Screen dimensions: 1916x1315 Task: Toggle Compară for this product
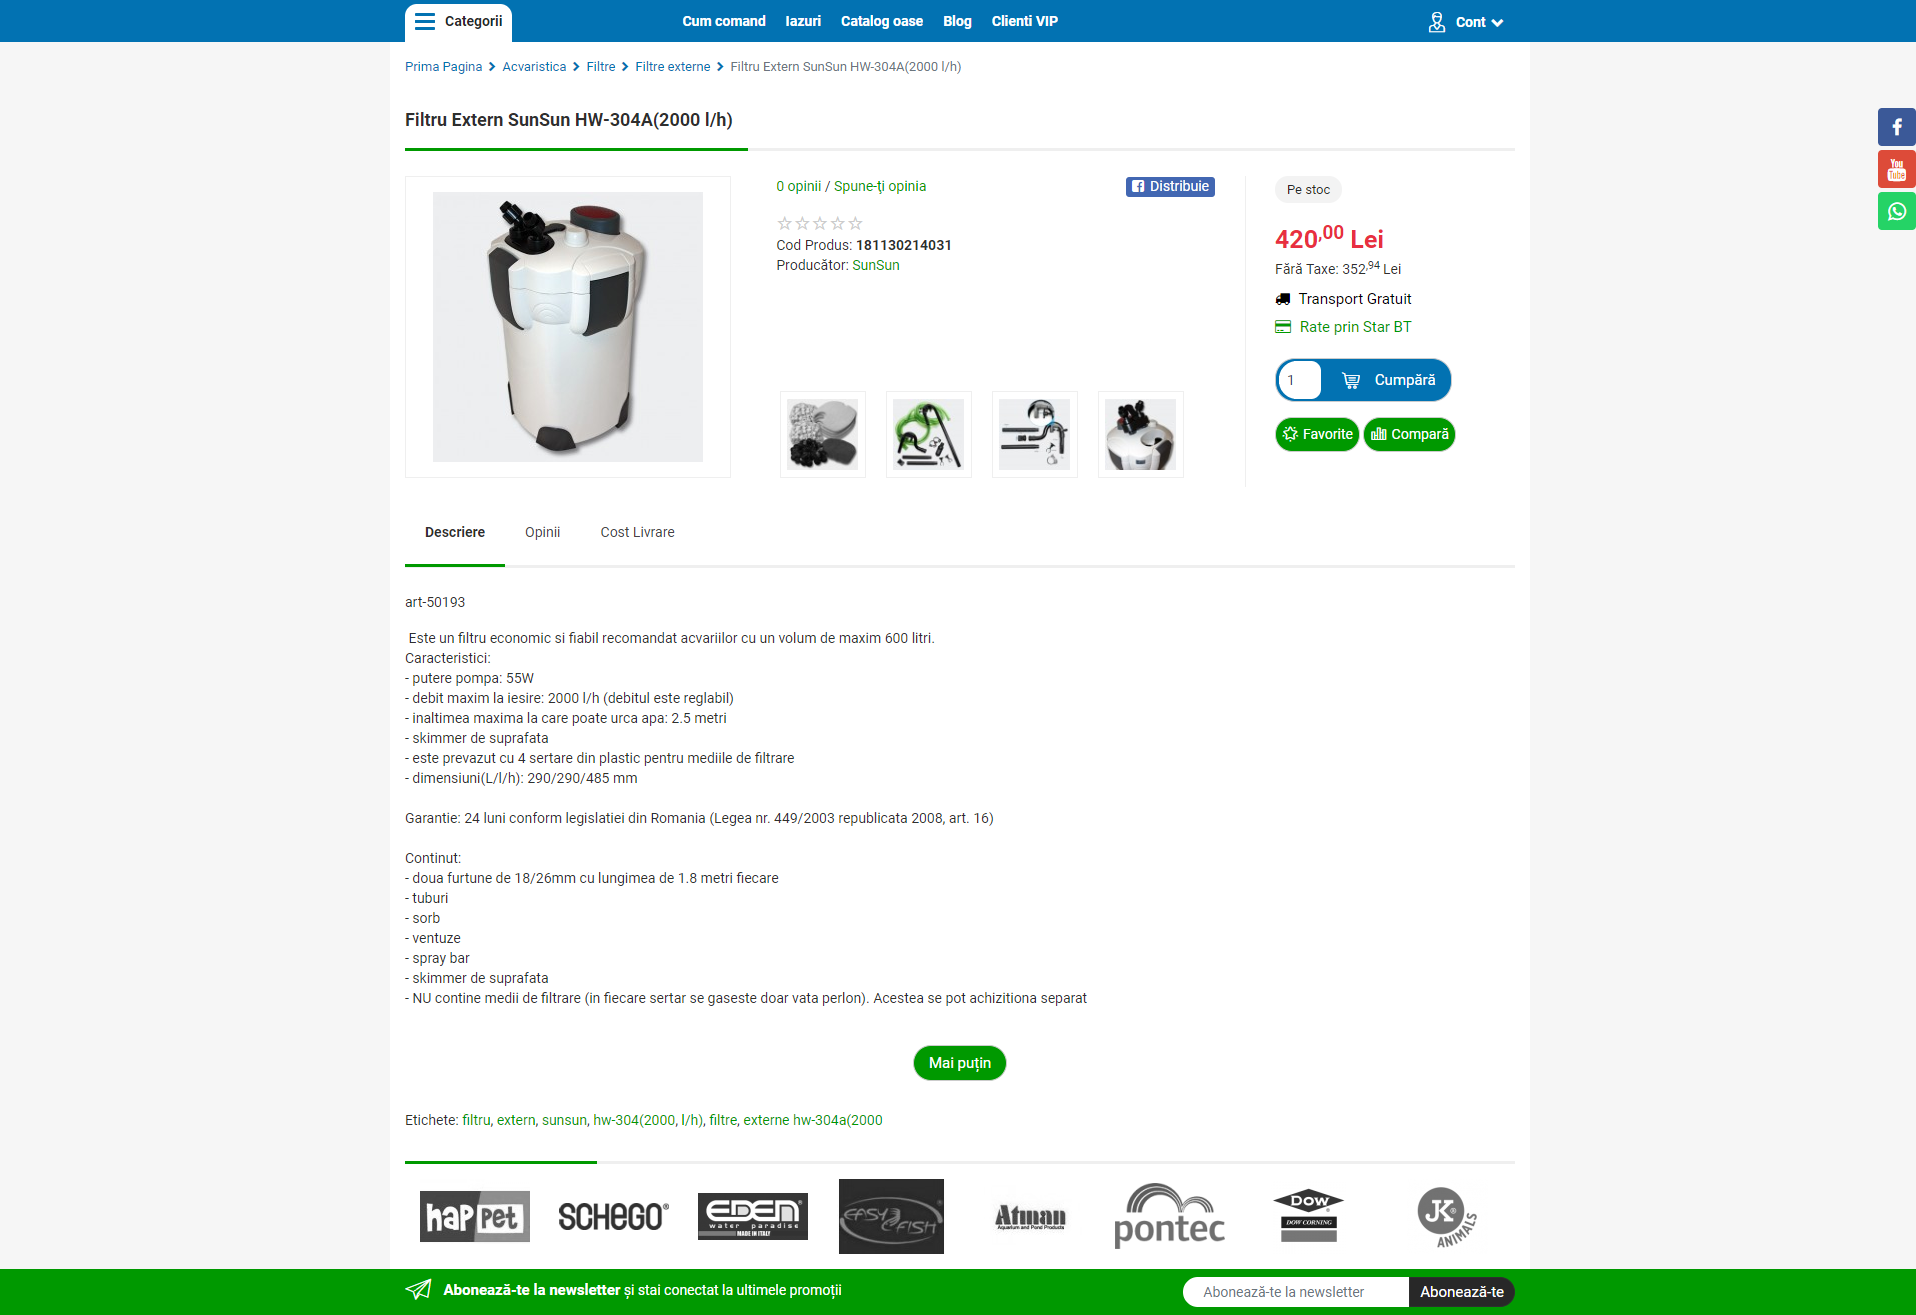tap(1409, 434)
